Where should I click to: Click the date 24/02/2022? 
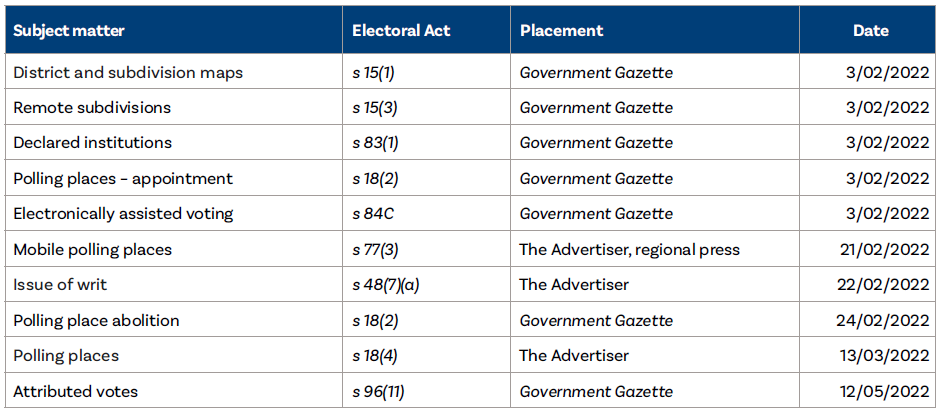(883, 321)
